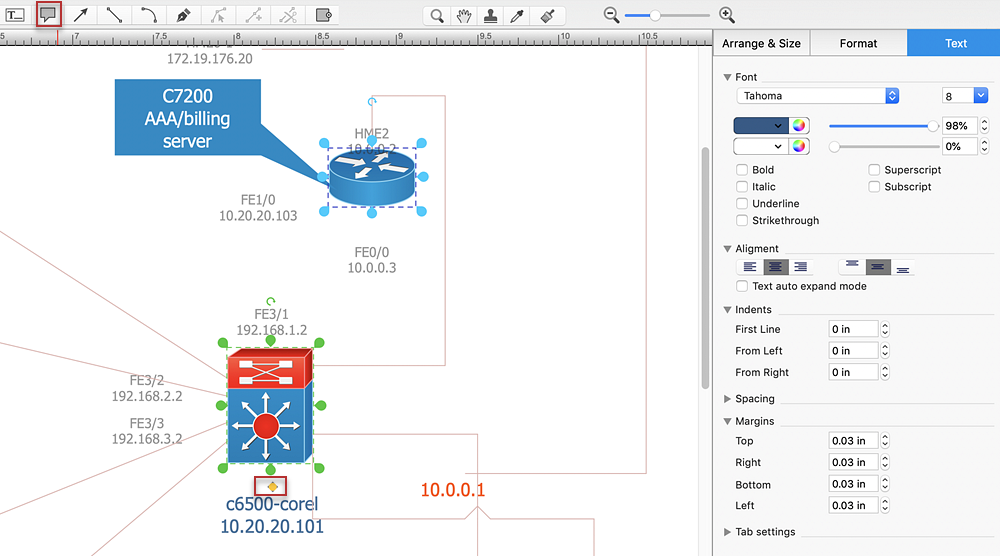
Task: Select the Format painter brush tool
Action: [x=547, y=15]
